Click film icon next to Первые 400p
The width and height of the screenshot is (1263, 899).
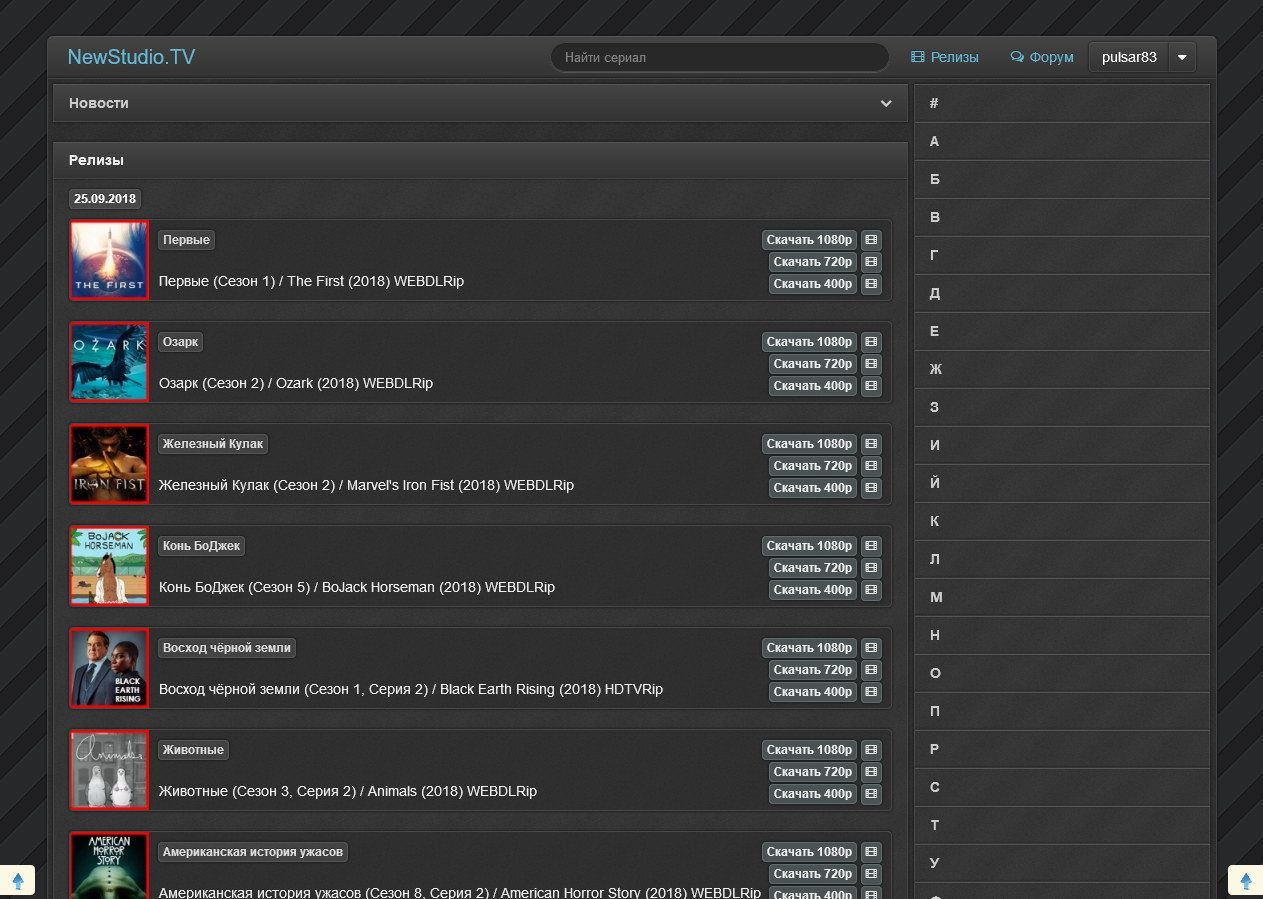click(871, 284)
